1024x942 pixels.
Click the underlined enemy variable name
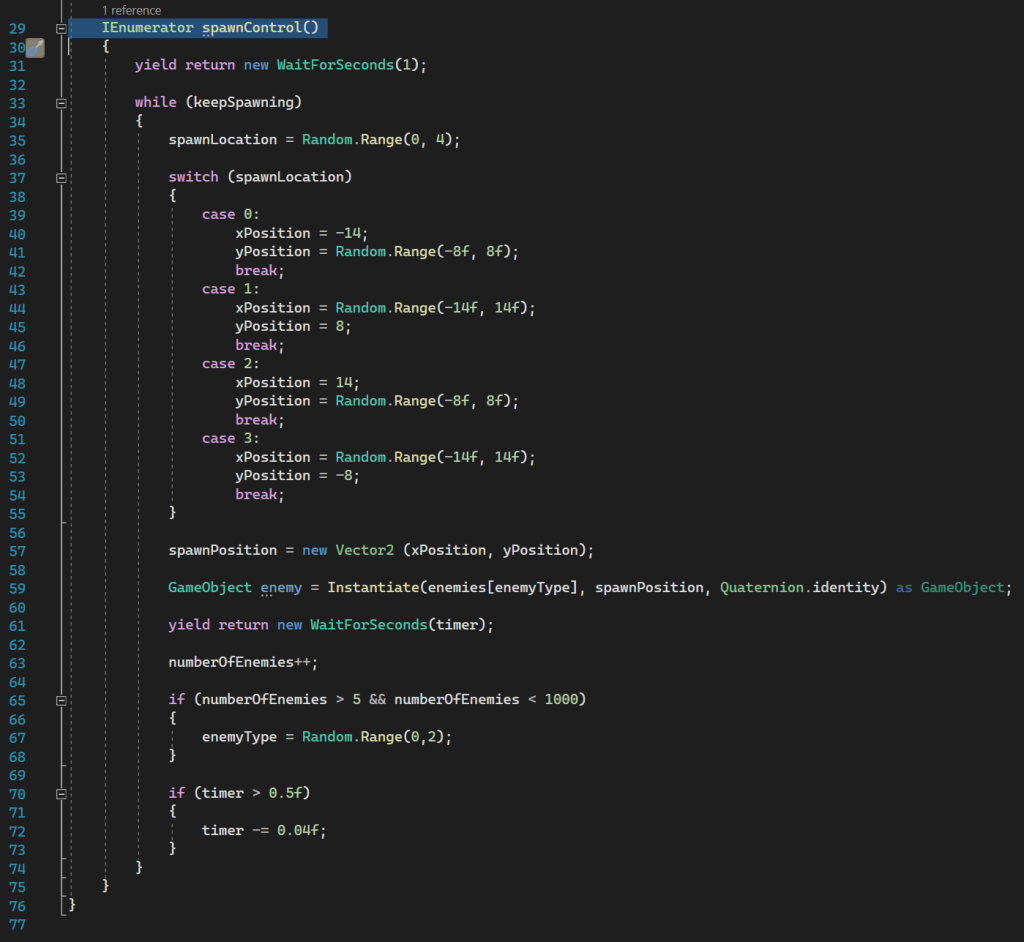(281, 588)
